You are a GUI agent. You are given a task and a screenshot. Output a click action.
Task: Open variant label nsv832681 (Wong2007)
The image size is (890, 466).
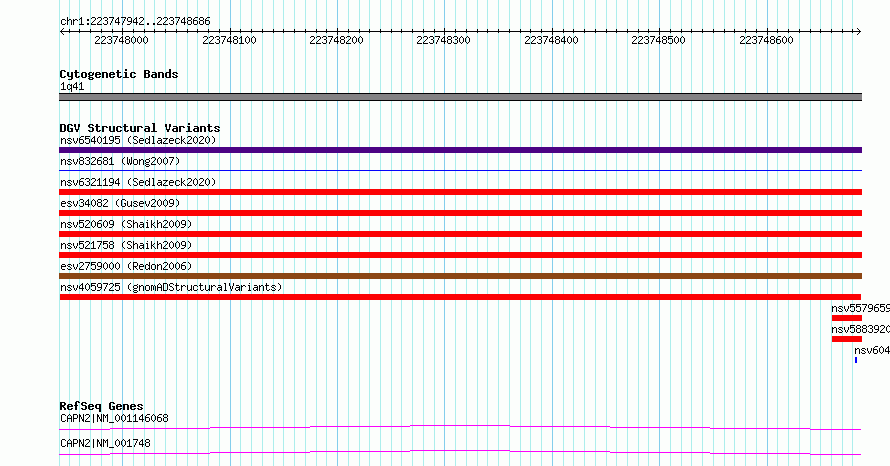(x=120, y=161)
